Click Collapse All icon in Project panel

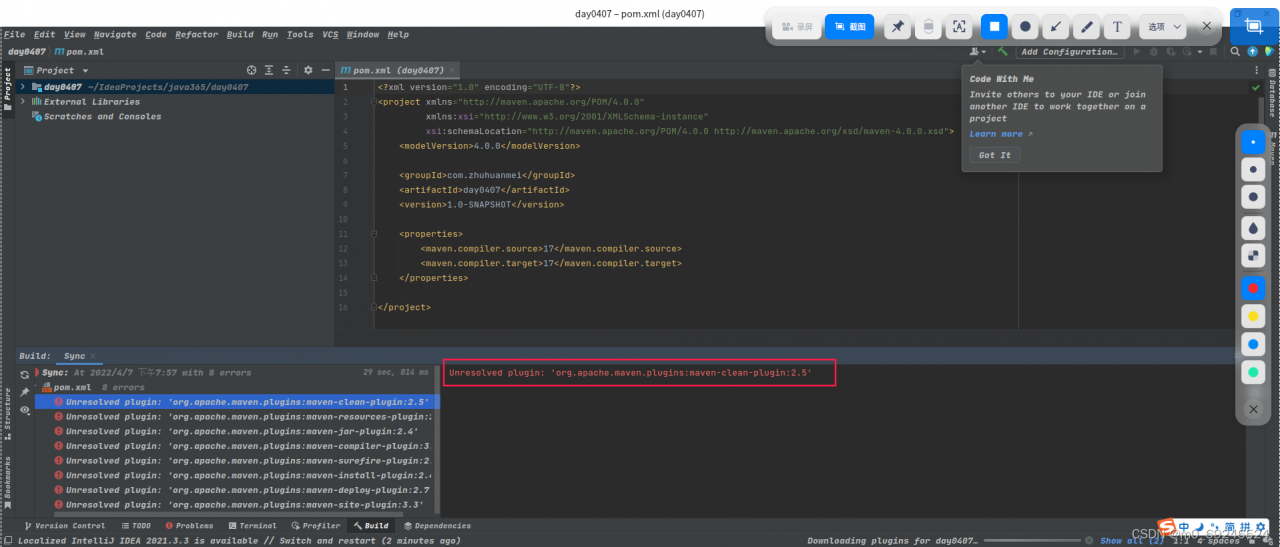point(285,70)
